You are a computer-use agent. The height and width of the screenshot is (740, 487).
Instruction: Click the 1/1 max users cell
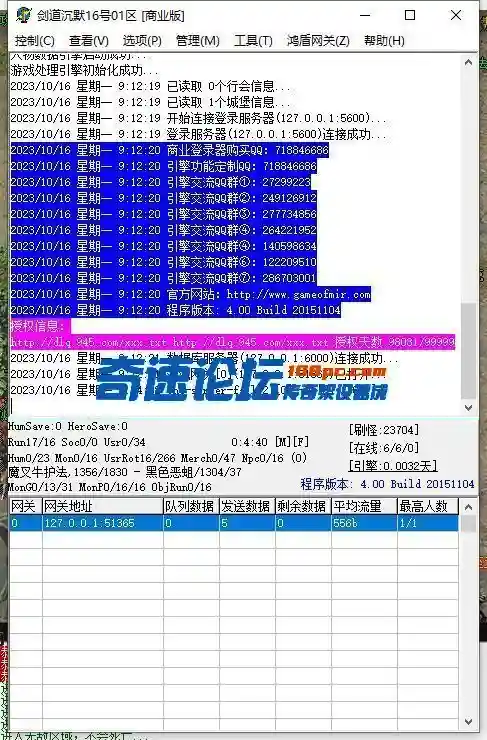pyautogui.click(x=428, y=523)
